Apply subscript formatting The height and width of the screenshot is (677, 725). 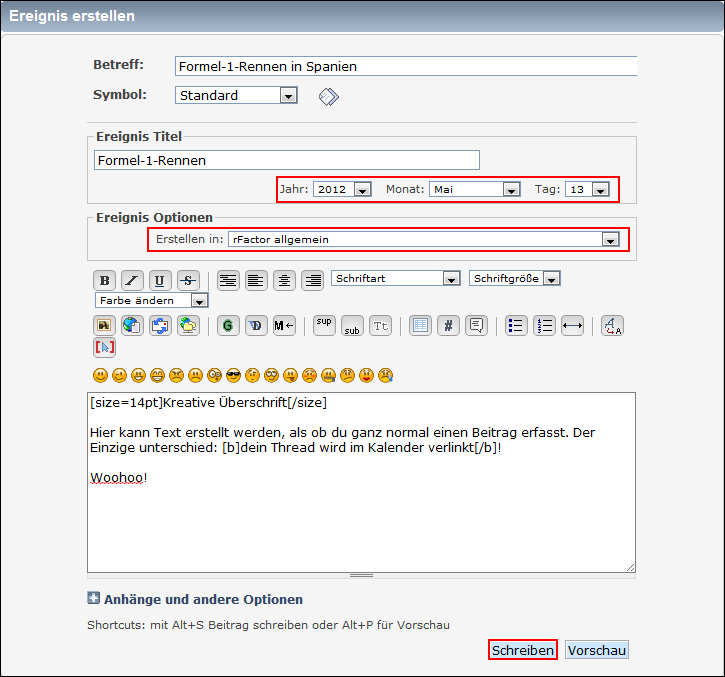point(352,326)
